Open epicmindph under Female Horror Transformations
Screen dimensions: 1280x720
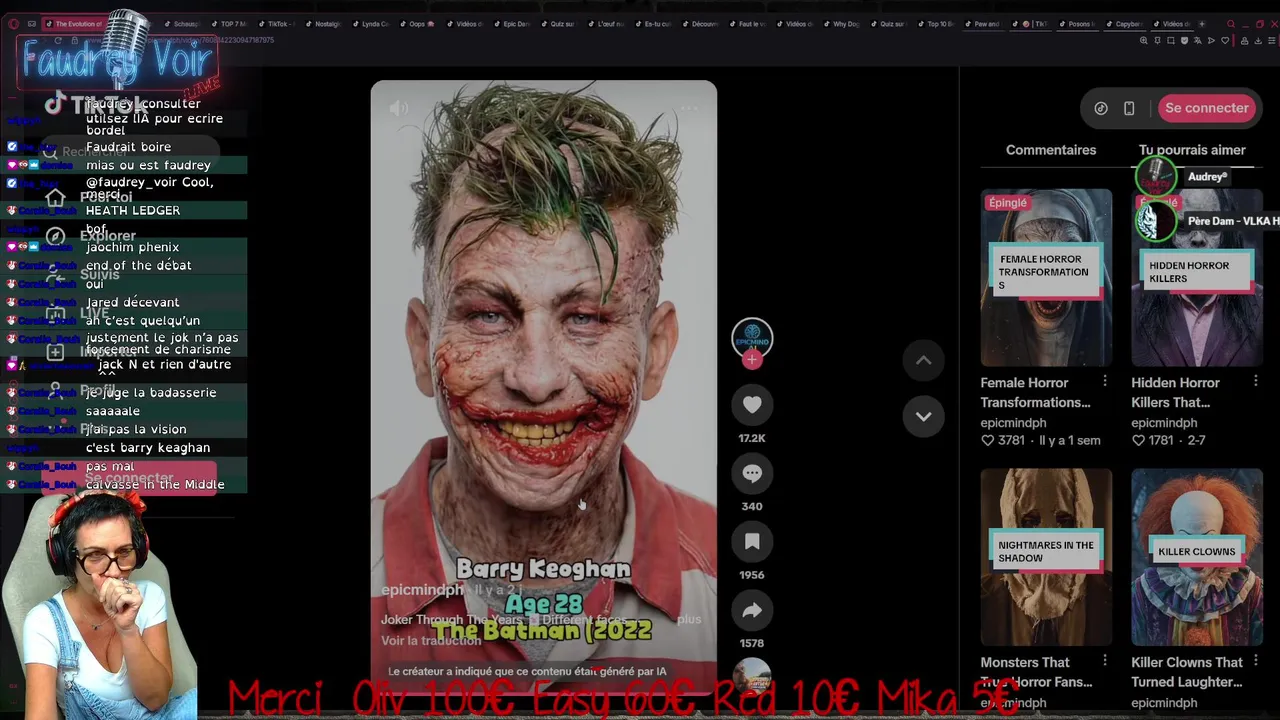coord(1013,423)
